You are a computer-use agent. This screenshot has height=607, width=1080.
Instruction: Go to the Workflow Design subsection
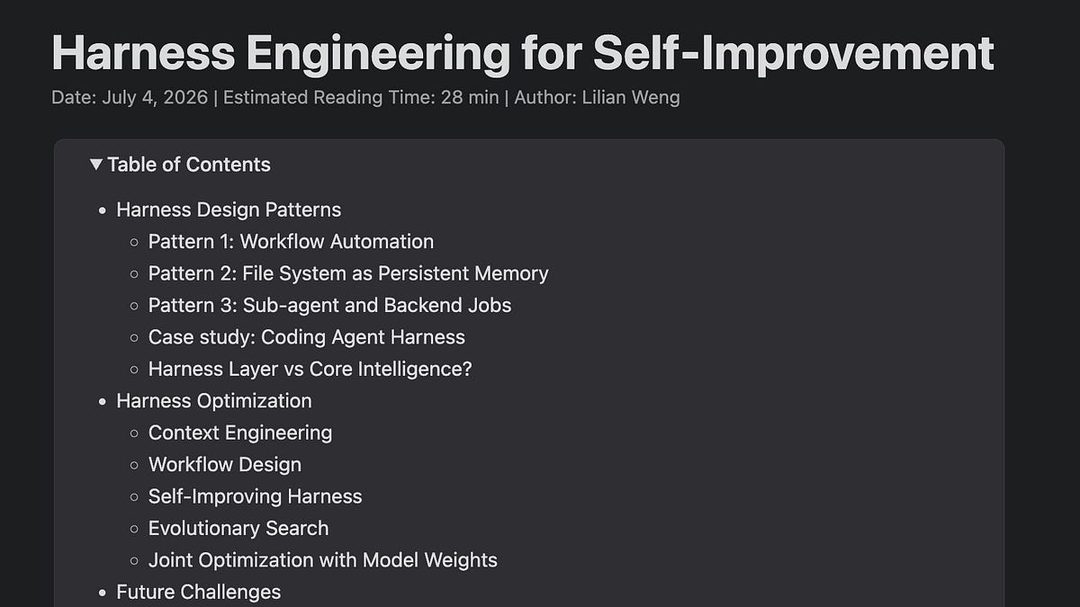tap(225, 464)
